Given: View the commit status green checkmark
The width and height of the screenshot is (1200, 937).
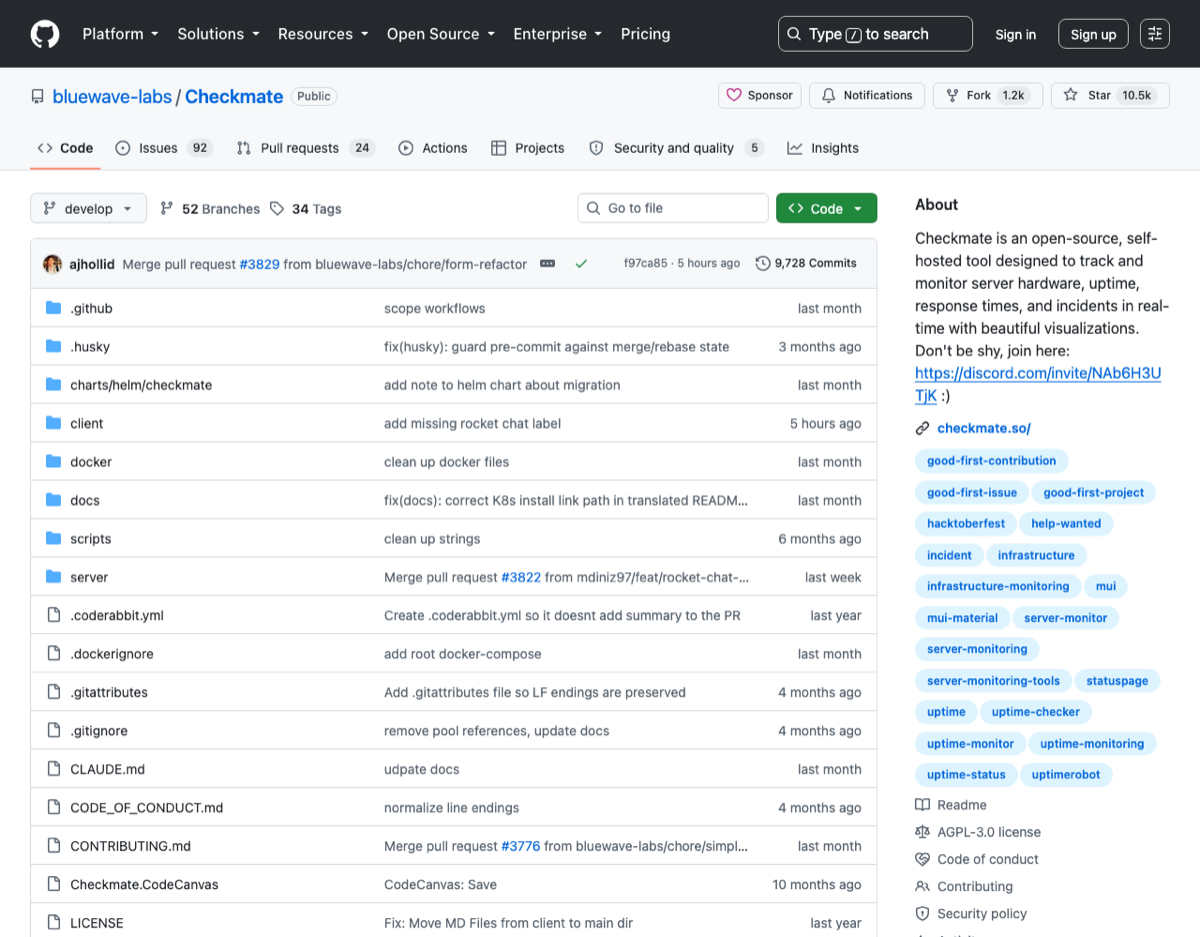Looking at the screenshot, I should [581, 264].
